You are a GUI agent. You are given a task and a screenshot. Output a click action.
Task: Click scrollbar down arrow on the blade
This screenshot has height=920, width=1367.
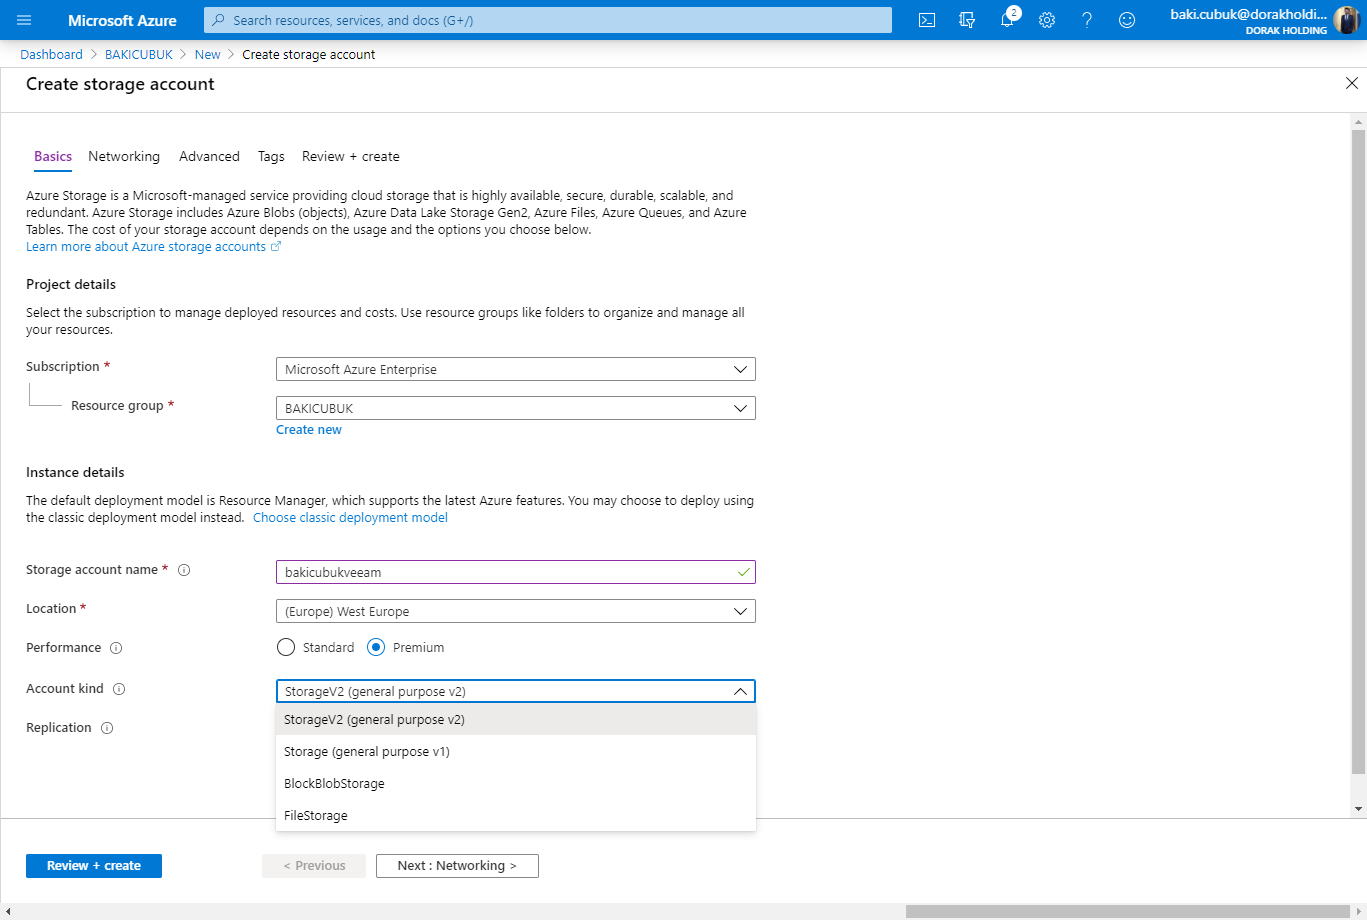pyautogui.click(x=1358, y=808)
